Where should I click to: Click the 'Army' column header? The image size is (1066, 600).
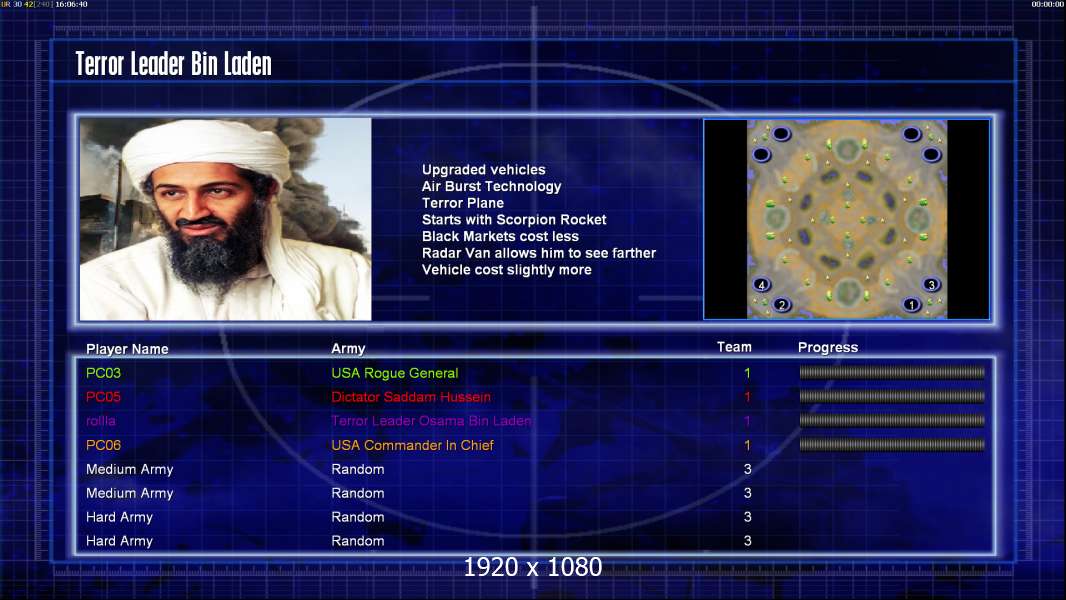coord(348,349)
